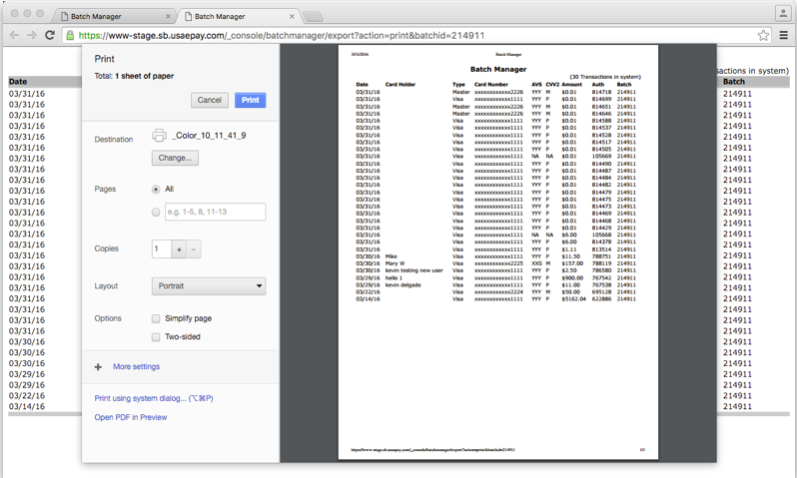Decrease copies with the minus button
Screen dimensions: 797x478
point(194,249)
